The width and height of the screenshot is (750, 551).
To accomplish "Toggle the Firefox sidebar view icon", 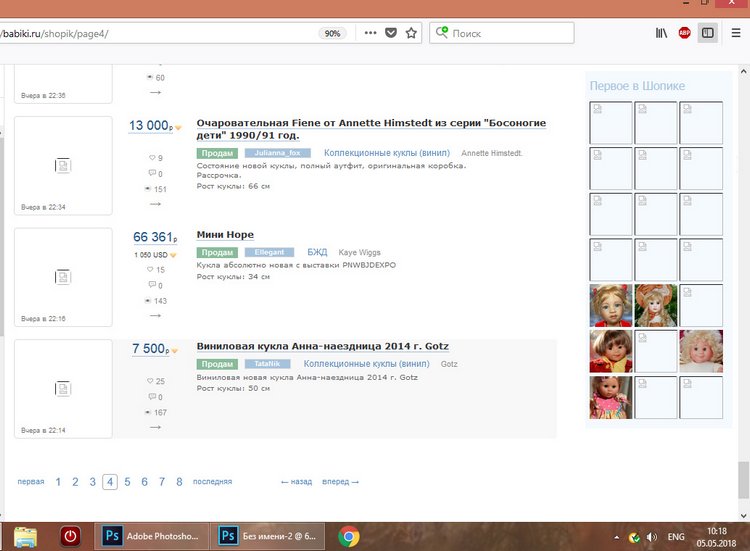I will pos(708,33).
